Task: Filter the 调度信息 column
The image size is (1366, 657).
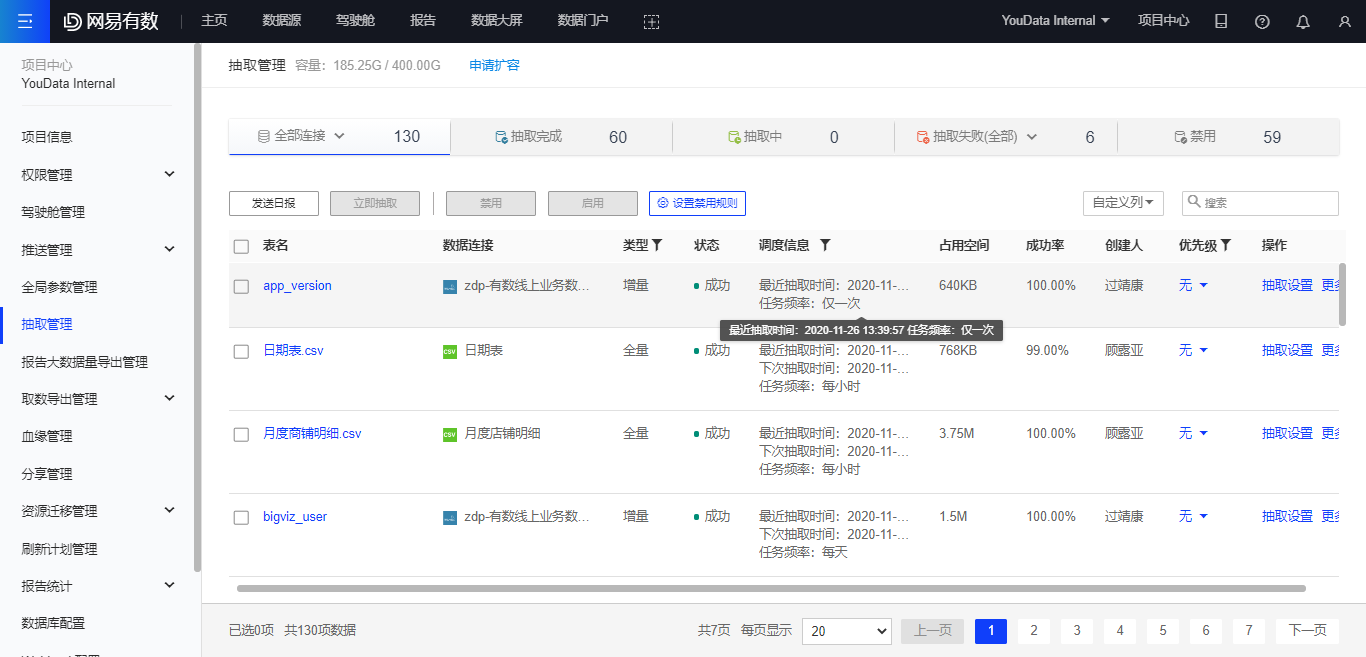Action: (x=825, y=245)
